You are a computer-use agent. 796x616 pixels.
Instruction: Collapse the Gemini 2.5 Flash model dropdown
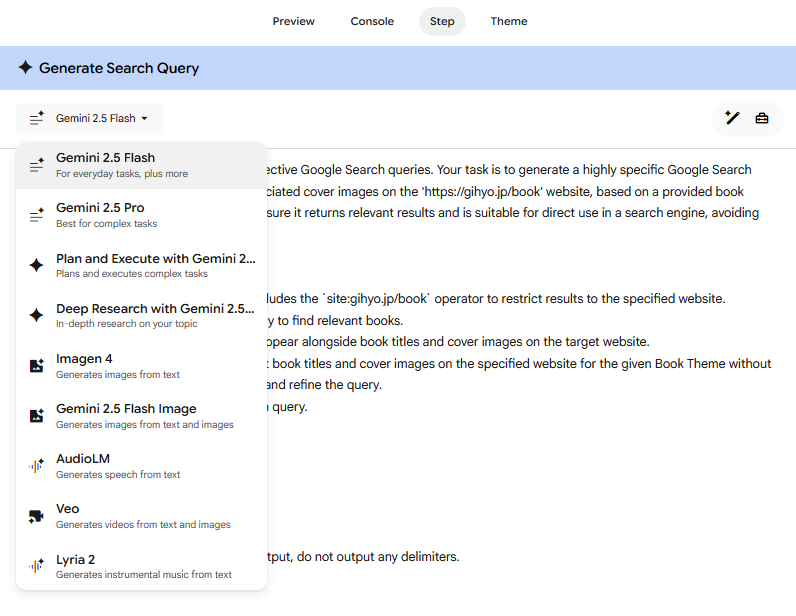pos(90,118)
